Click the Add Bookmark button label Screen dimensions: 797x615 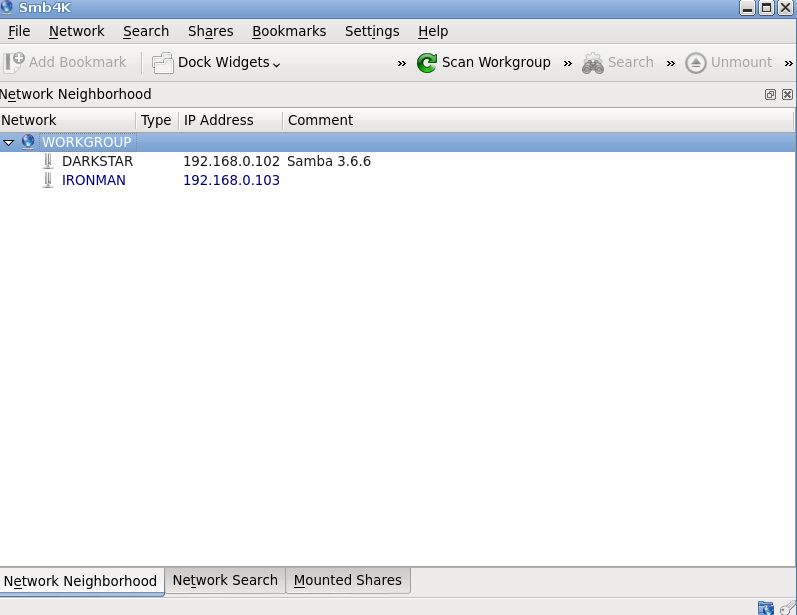point(77,63)
